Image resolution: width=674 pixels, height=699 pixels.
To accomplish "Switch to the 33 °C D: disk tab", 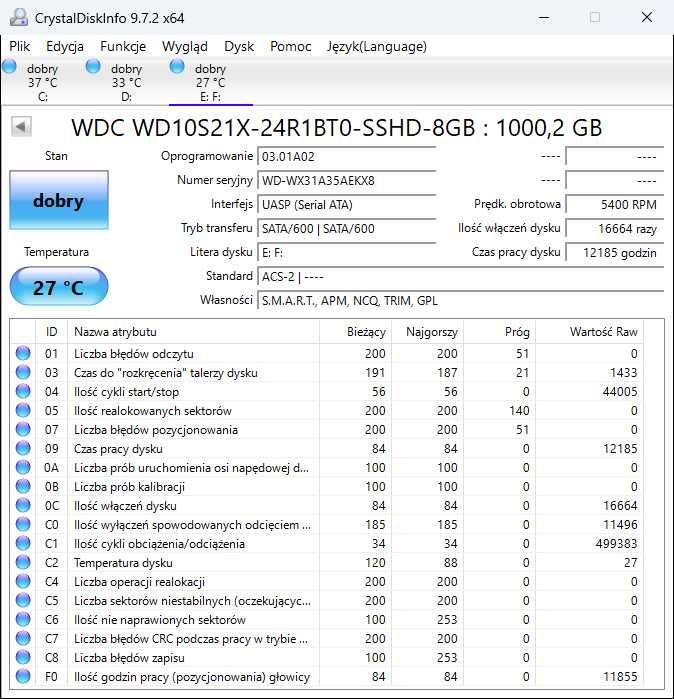I will pyautogui.click(x=127, y=82).
